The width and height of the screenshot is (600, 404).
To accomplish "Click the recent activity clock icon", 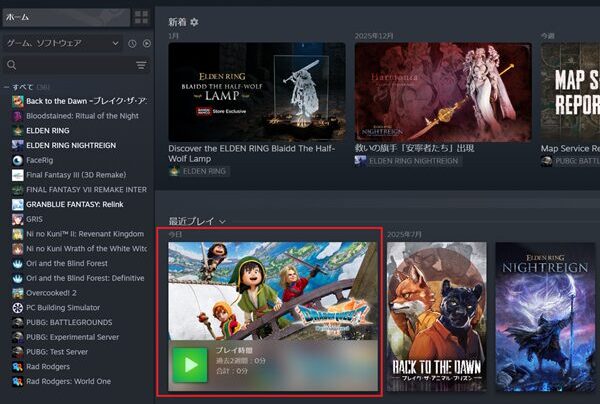I will click(132, 44).
